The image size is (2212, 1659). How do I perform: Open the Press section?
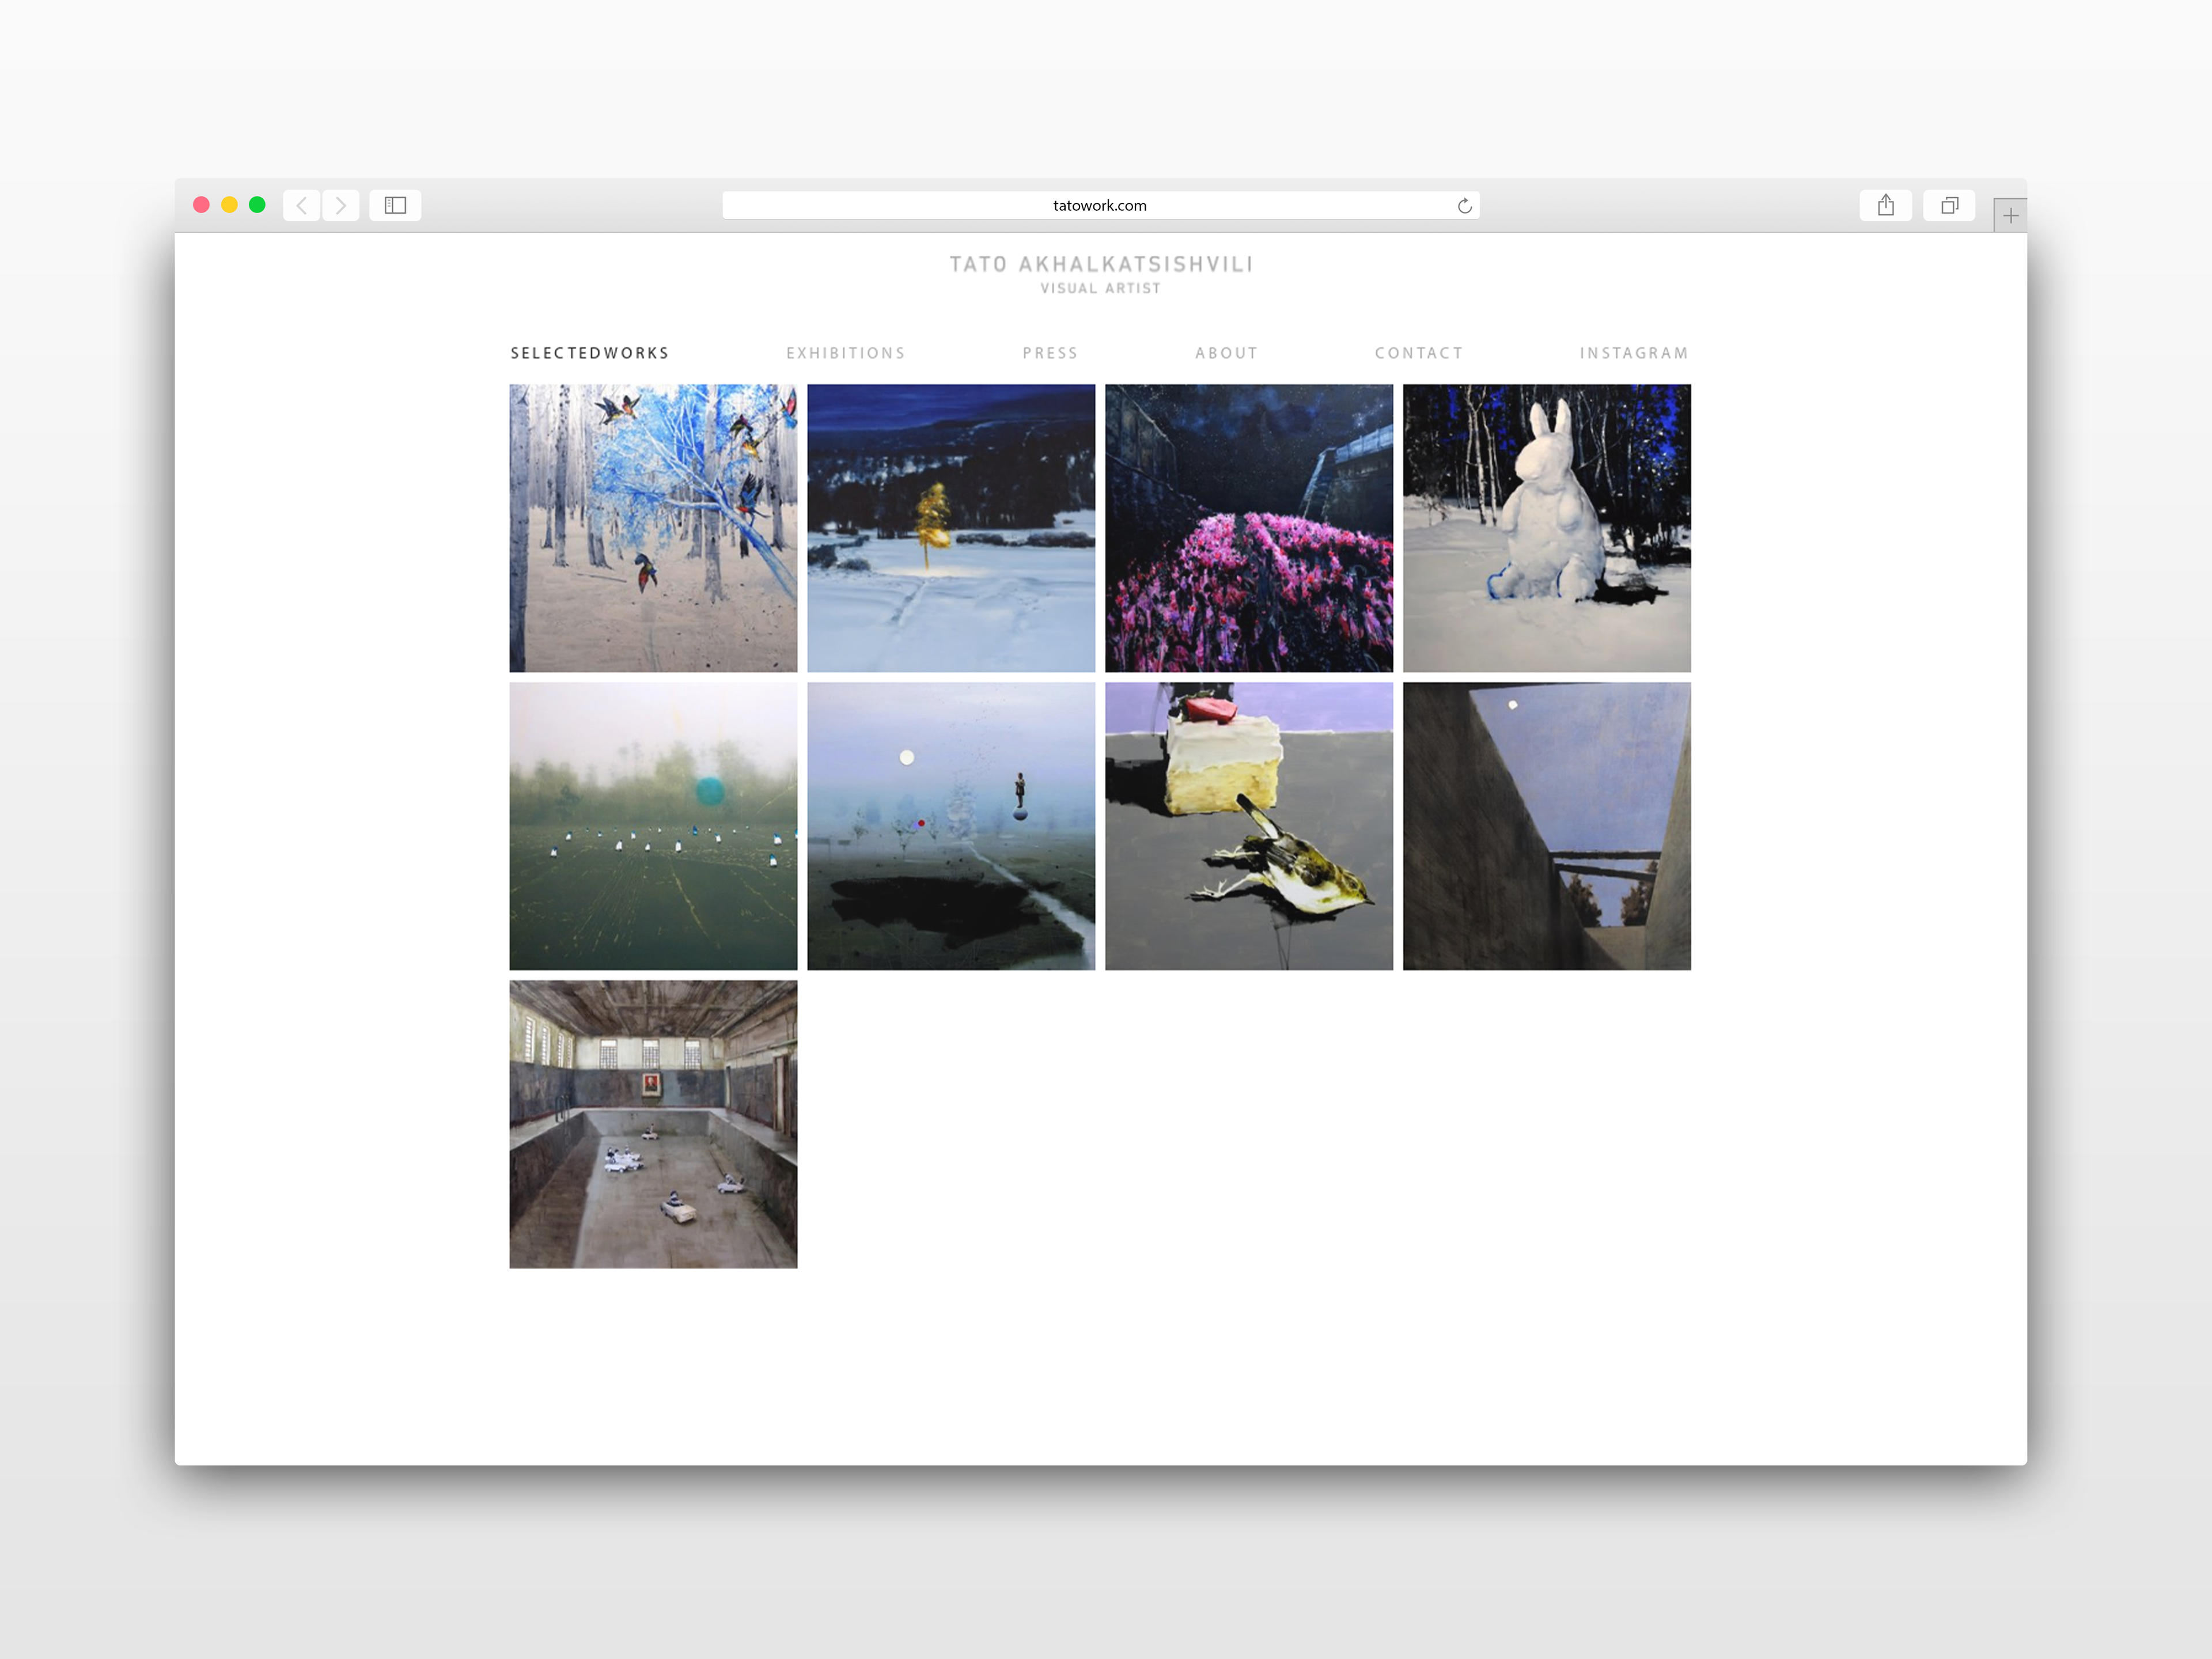[1050, 353]
